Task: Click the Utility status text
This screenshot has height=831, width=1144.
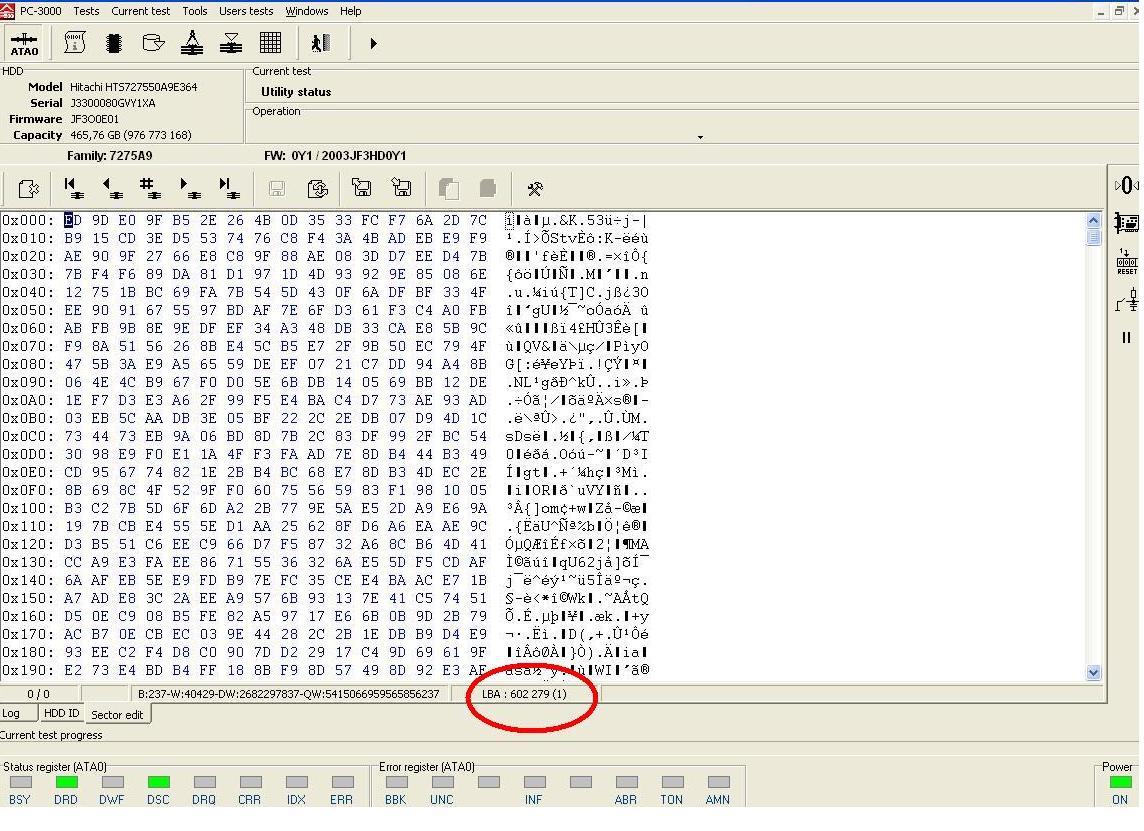Action: [296, 92]
